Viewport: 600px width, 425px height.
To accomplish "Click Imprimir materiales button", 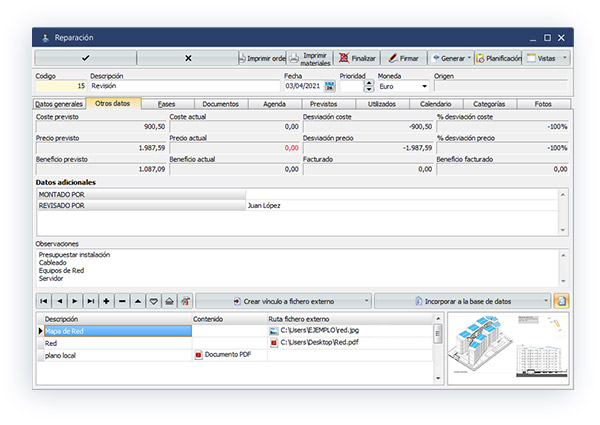I will tap(309, 59).
